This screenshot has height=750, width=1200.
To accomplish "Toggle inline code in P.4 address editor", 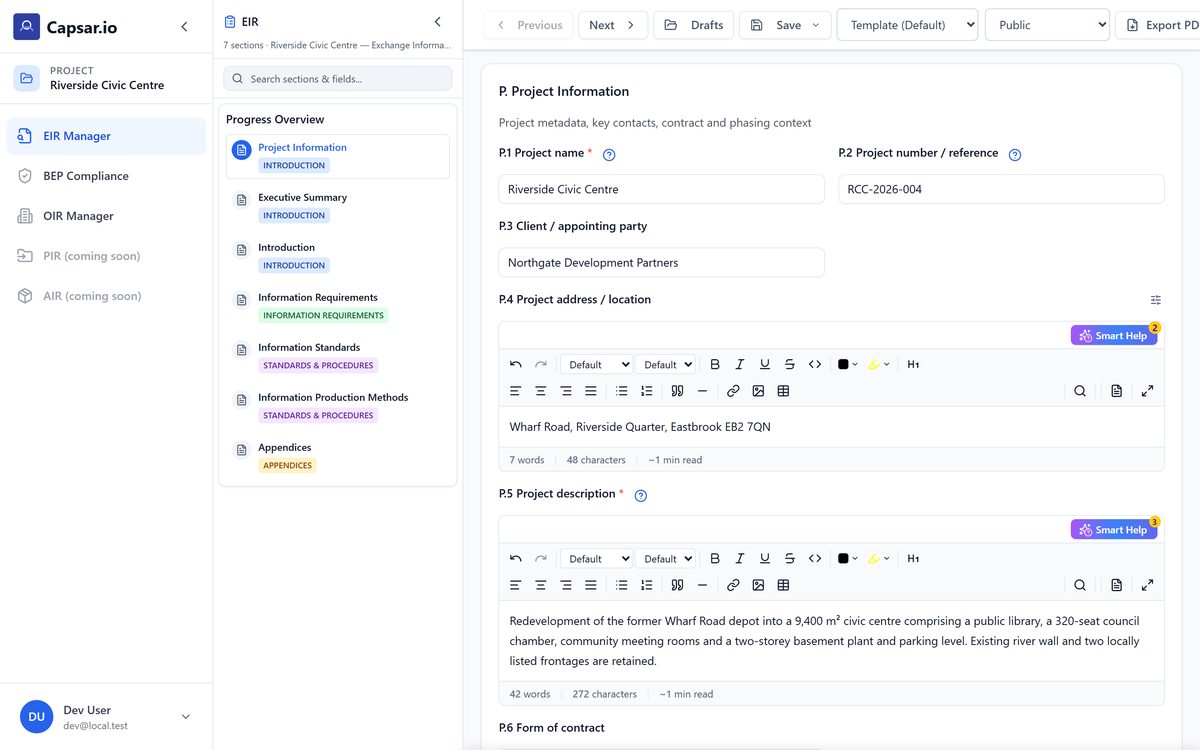I will 815,364.
